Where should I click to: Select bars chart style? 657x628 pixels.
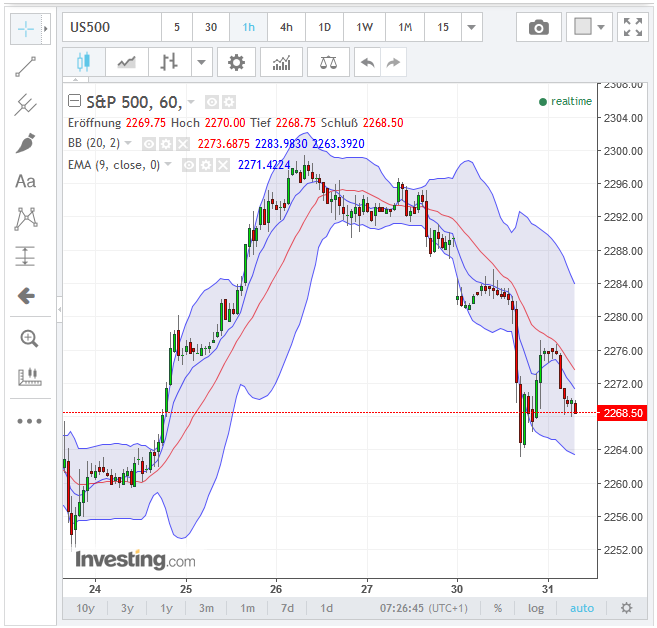[170, 62]
